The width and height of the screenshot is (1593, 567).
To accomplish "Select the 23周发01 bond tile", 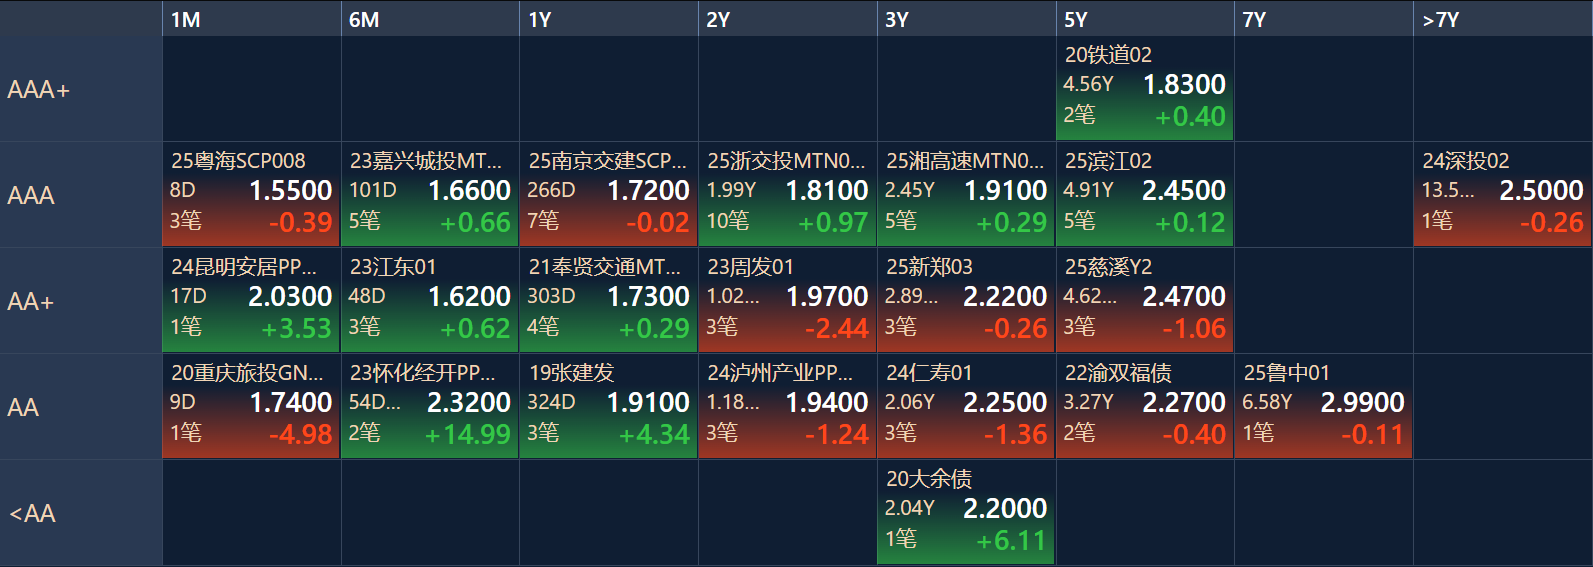I will coord(788,301).
